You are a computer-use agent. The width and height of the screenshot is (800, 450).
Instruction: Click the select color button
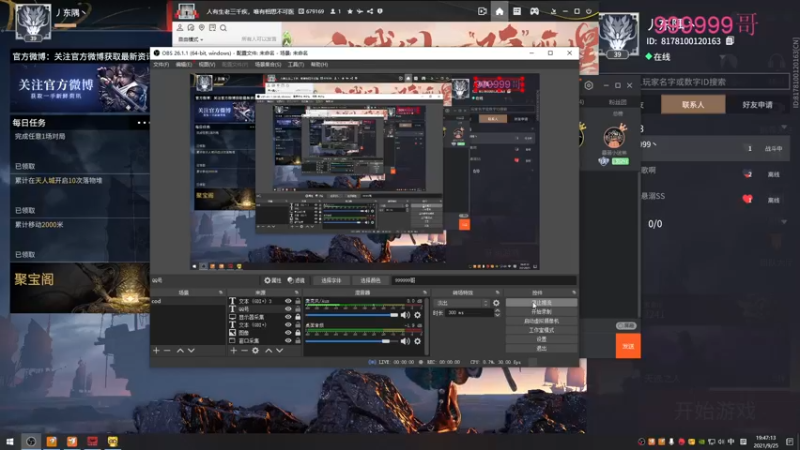tap(370, 280)
